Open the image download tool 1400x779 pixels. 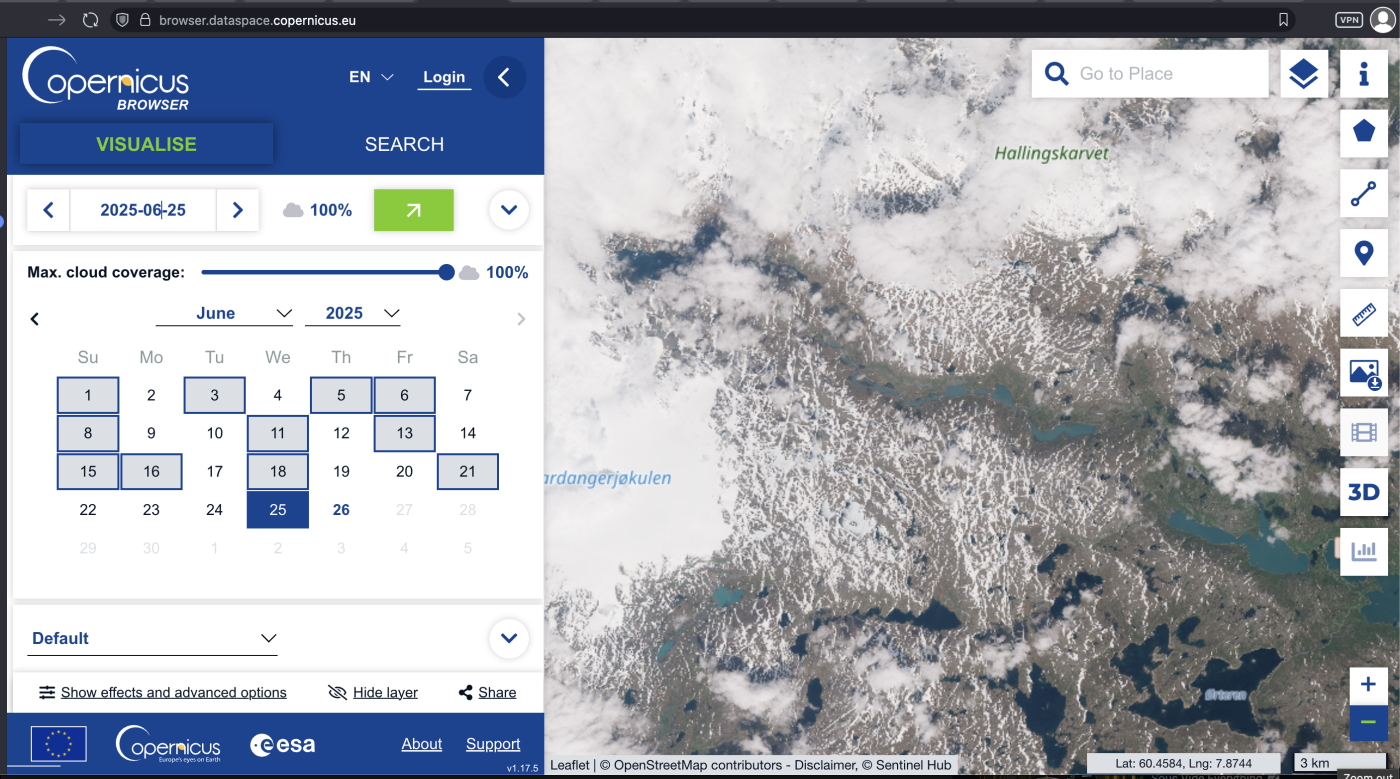point(1363,374)
